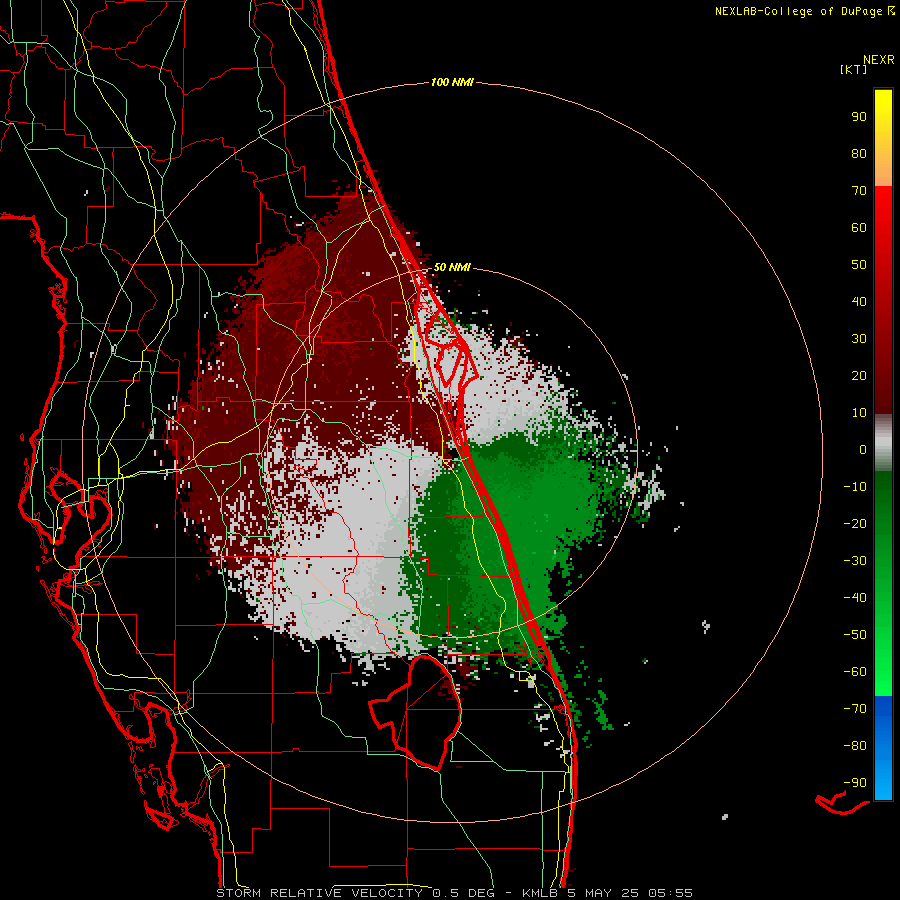Click the 30 value on velocity scale

click(859, 339)
